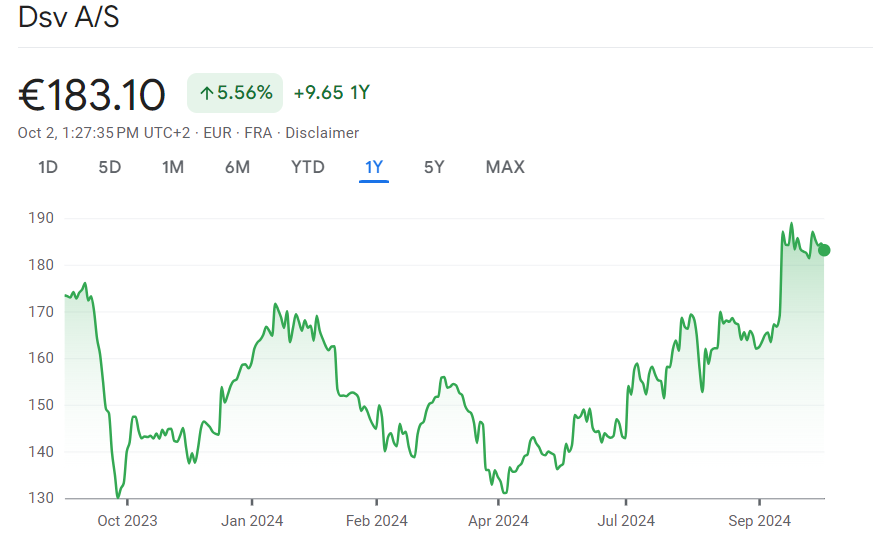
Task: Click the FRA exchange label
Action: click(258, 133)
